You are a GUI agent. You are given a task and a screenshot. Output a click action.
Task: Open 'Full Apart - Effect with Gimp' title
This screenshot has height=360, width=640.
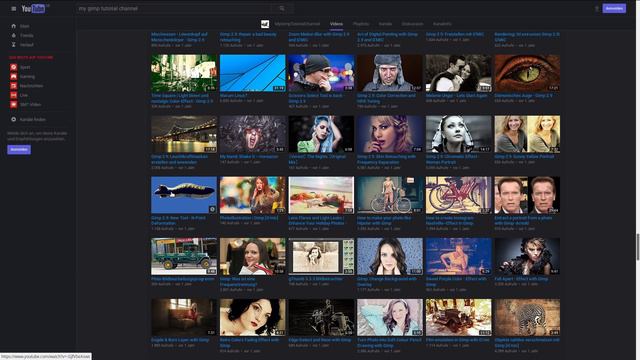(x=521, y=279)
